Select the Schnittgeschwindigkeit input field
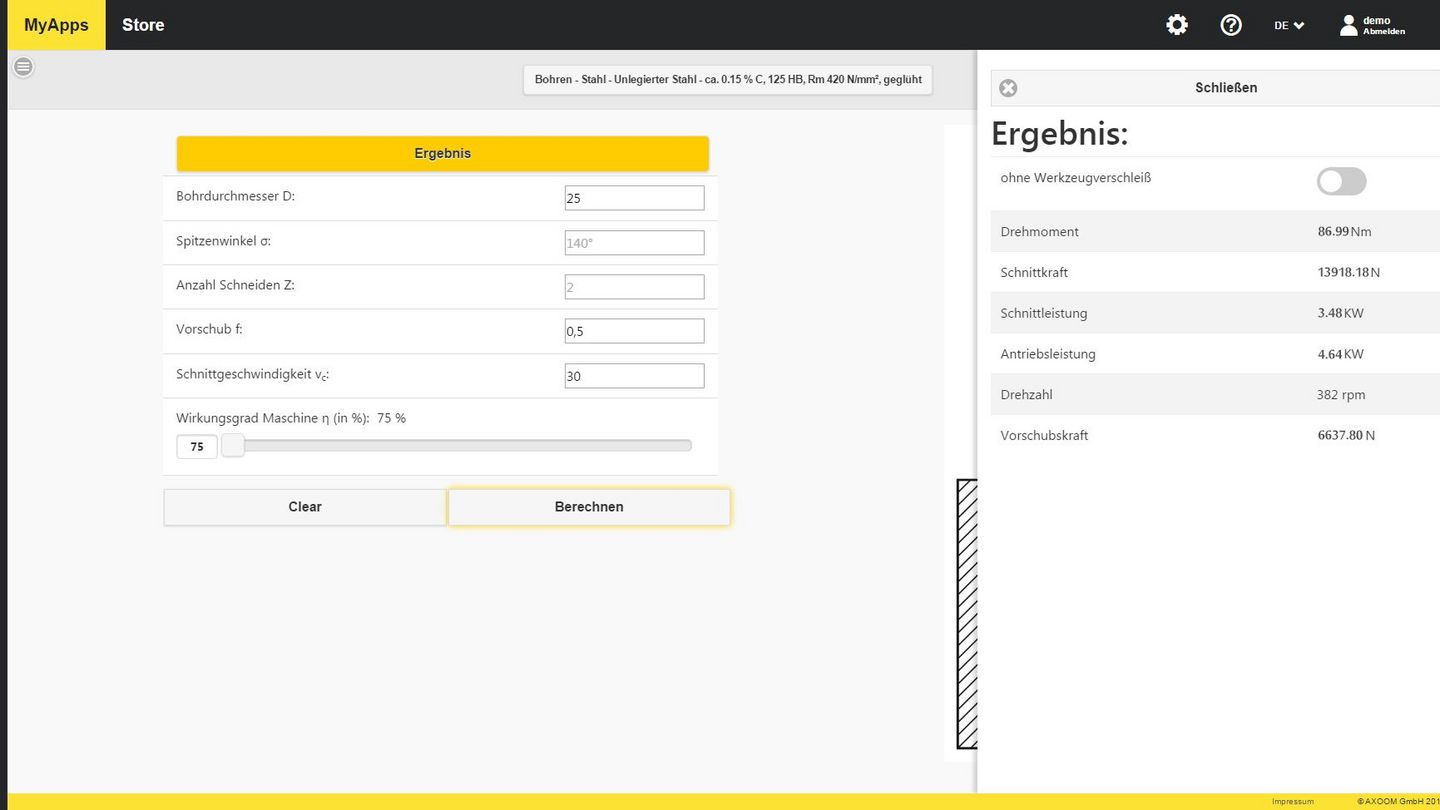Viewport: 1440px width, 810px height. pyautogui.click(x=634, y=376)
